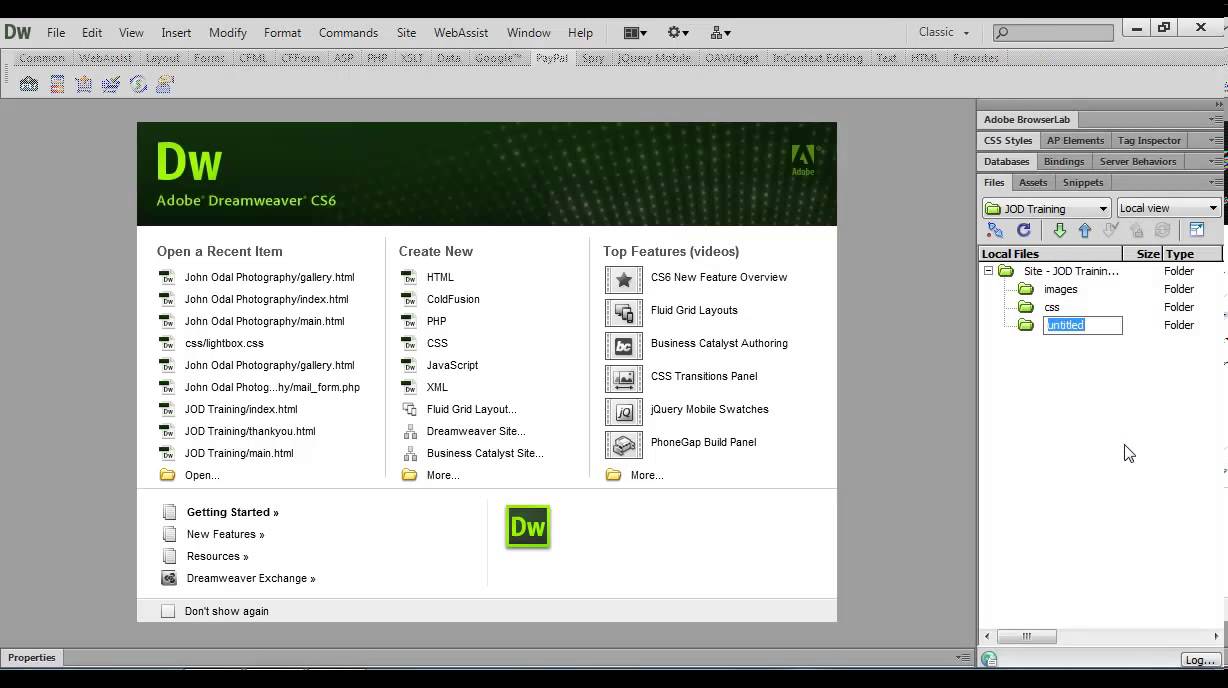Open recent item css/lightbox.css
The width and height of the screenshot is (1228, 688).
pyautogui.click(x=224, y=343)
